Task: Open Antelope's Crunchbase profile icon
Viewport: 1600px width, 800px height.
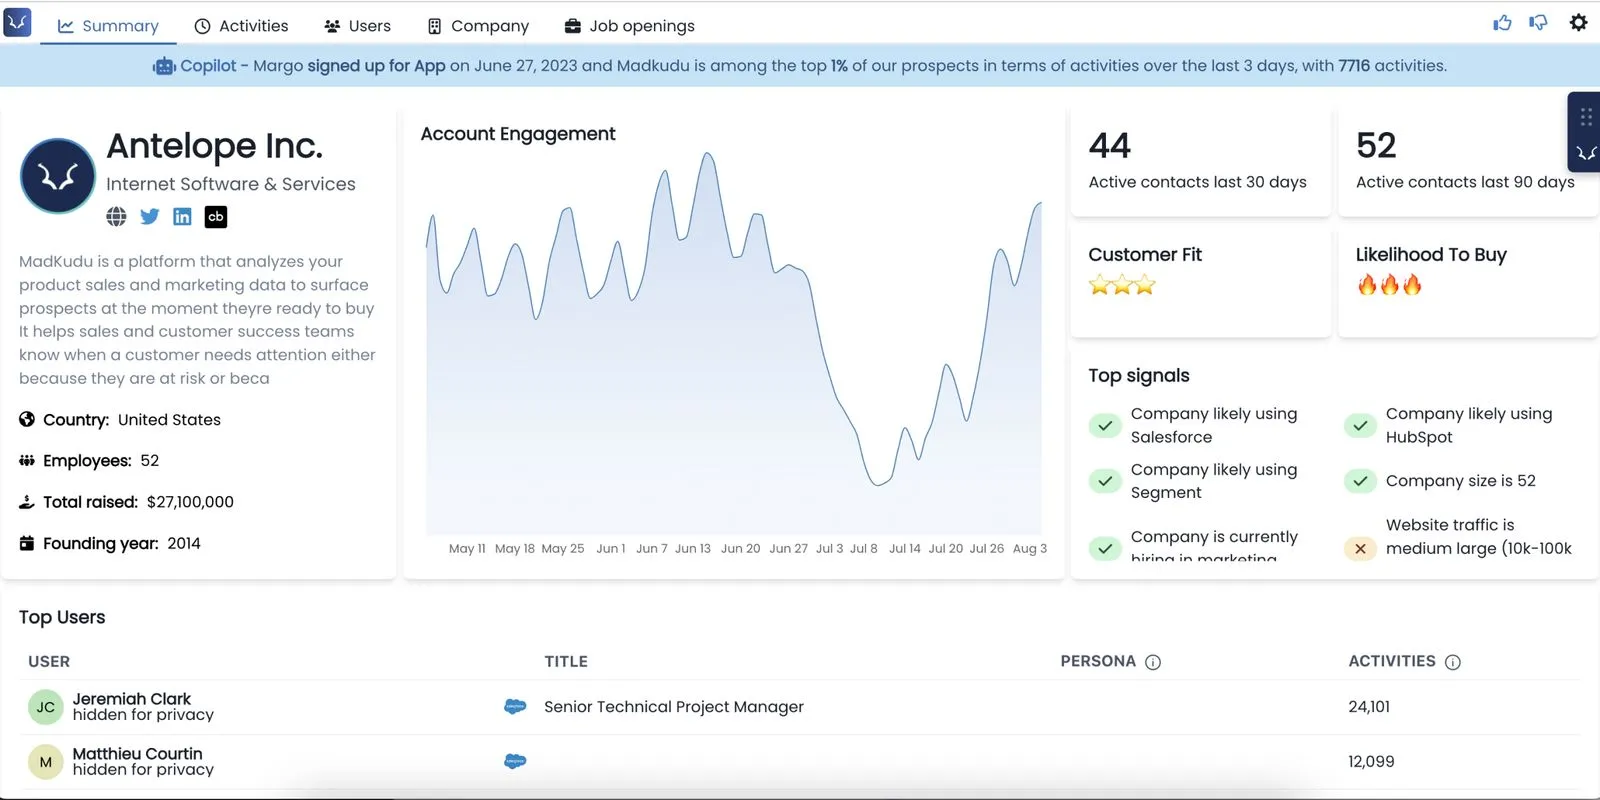Action: (215, 217)
